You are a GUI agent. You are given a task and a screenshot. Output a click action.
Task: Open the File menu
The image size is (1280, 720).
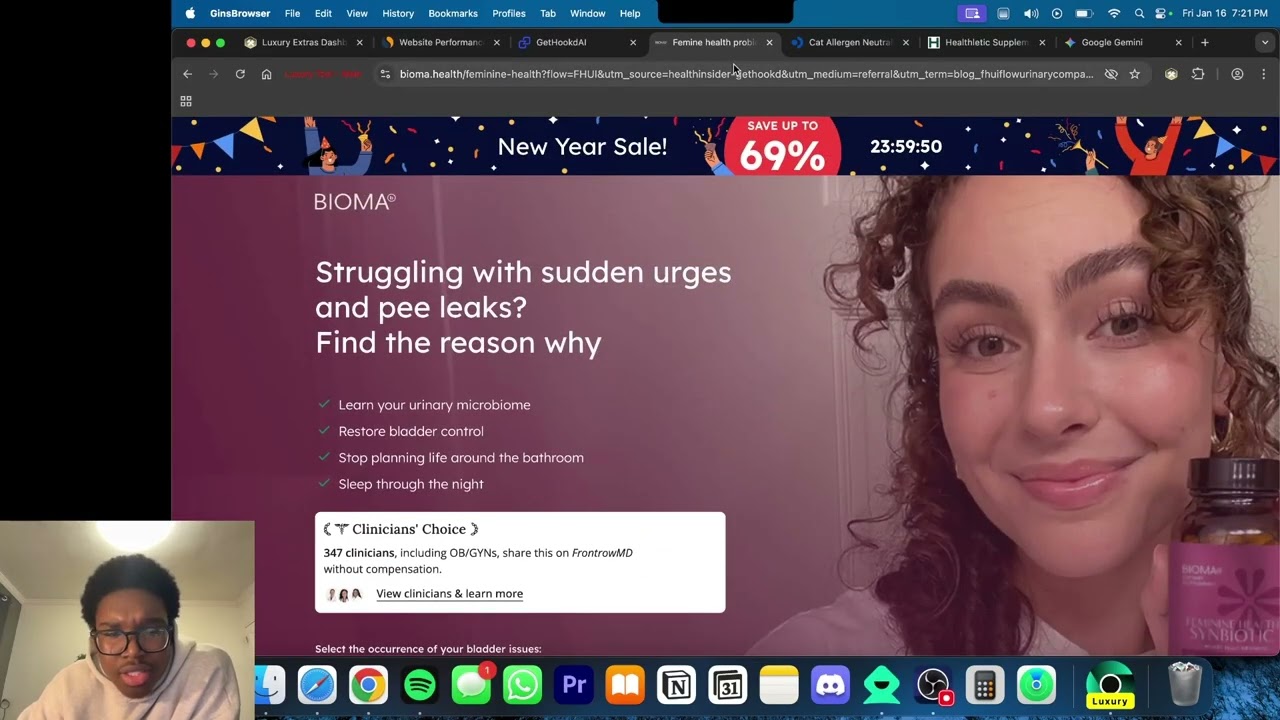coord(292,14)
